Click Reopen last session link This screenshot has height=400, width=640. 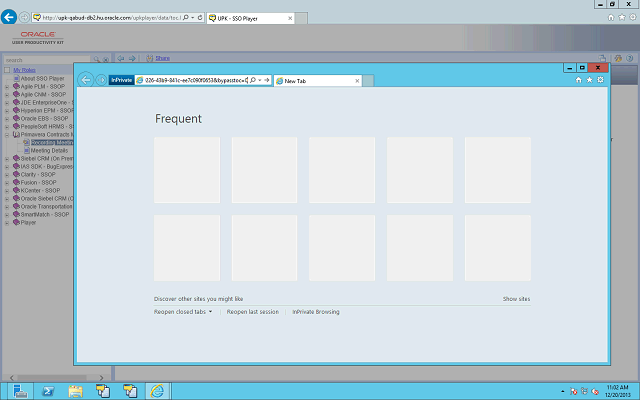(253, 312)
